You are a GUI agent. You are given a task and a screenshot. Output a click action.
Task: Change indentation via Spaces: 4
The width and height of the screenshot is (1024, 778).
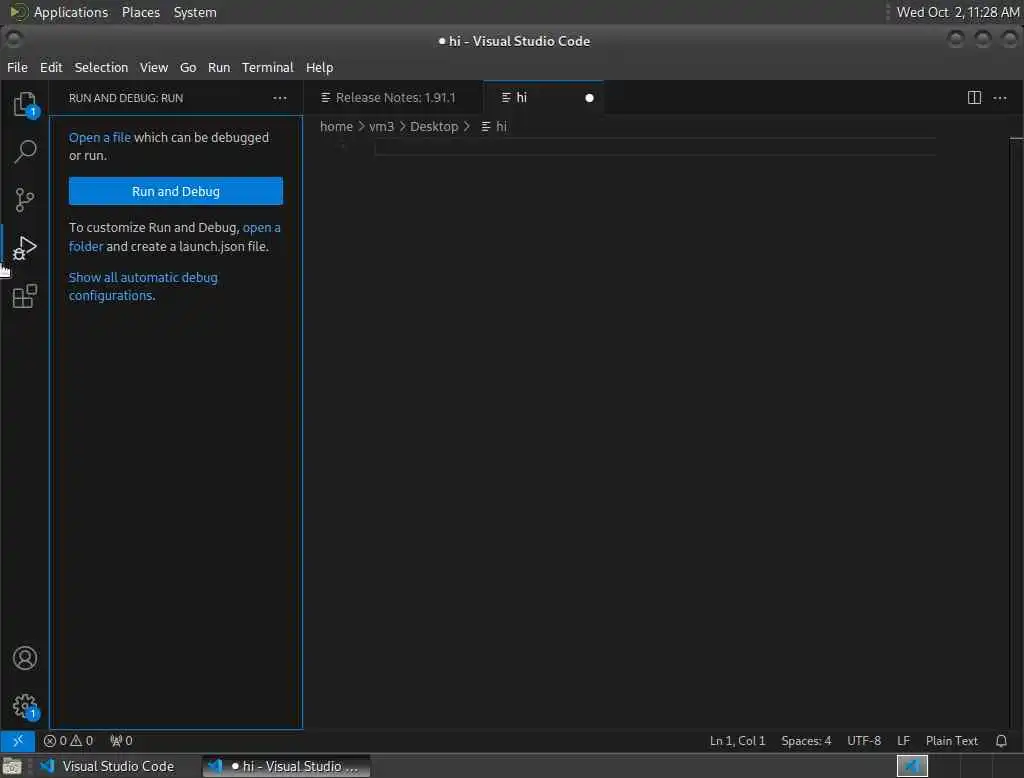[806, 741]
